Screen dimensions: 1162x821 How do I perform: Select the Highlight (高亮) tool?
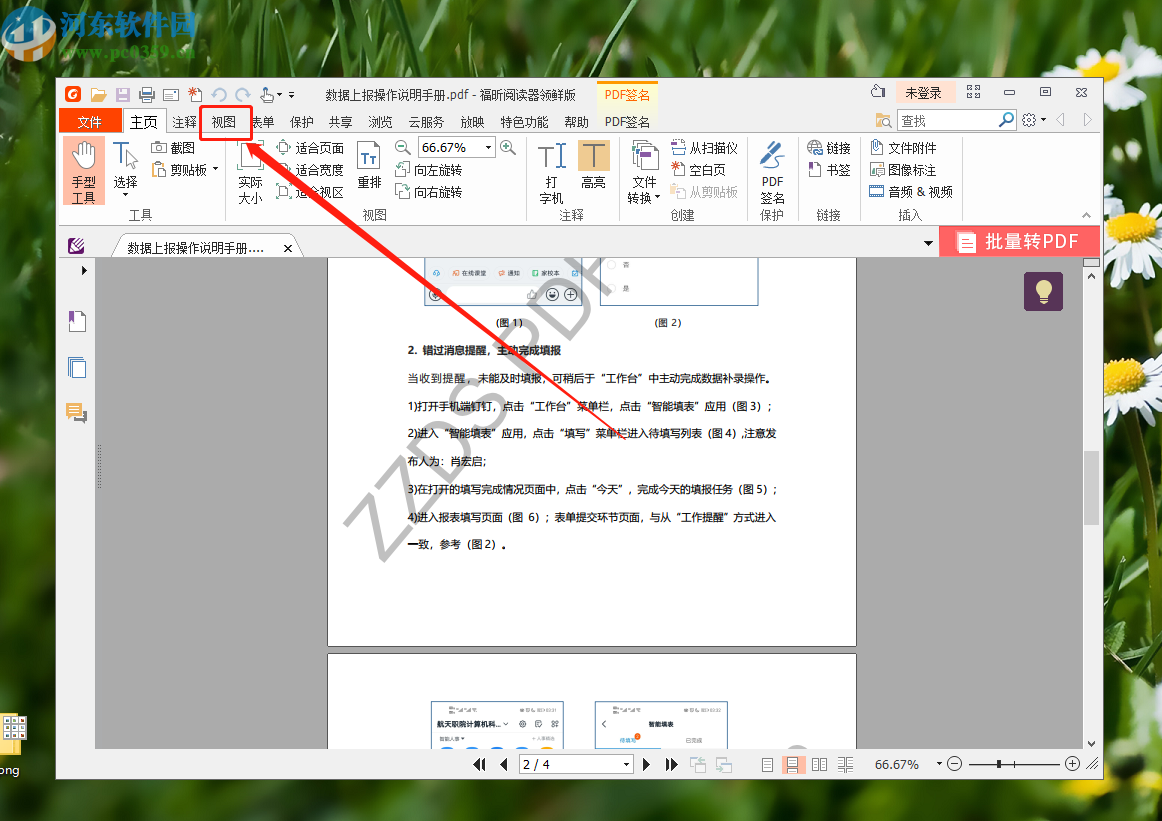[593, 166]
